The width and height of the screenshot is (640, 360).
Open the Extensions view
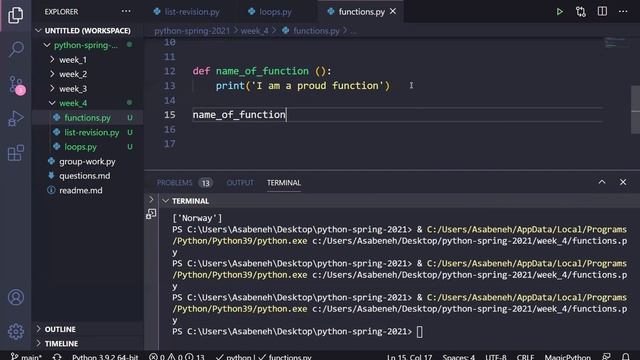click(x=16, y=153)
